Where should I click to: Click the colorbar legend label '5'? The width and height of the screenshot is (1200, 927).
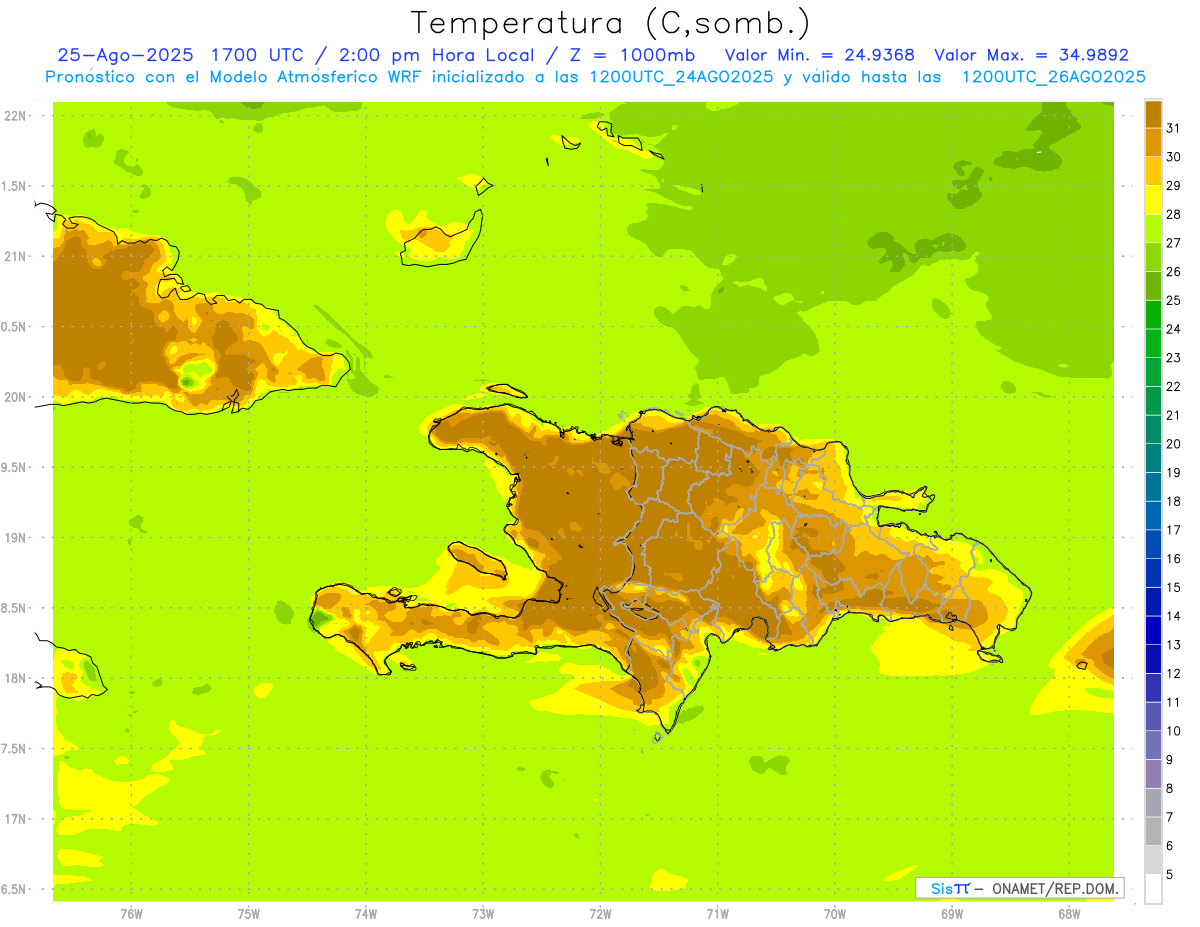point(1170,875)
